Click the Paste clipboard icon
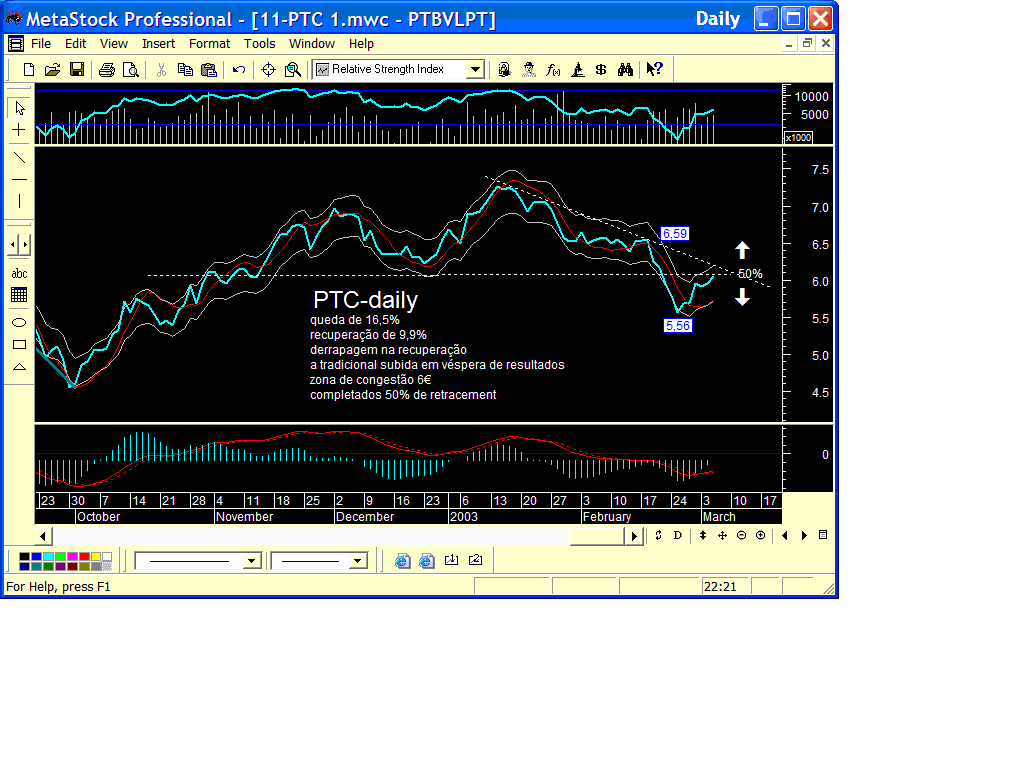This screenshot has width=1024, height=768. (209, 69)
